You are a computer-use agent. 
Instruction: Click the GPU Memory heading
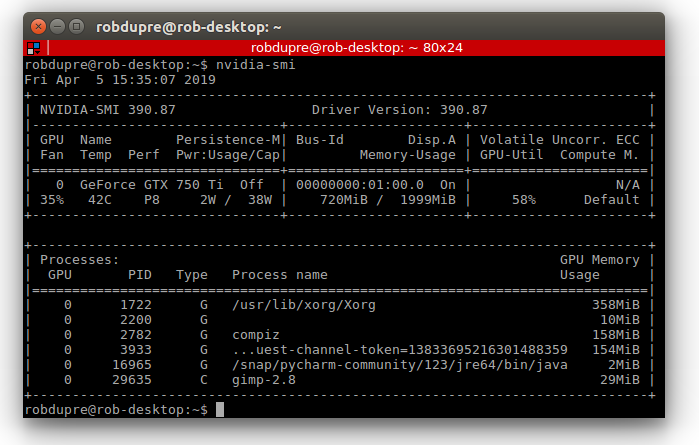point(599,260)
